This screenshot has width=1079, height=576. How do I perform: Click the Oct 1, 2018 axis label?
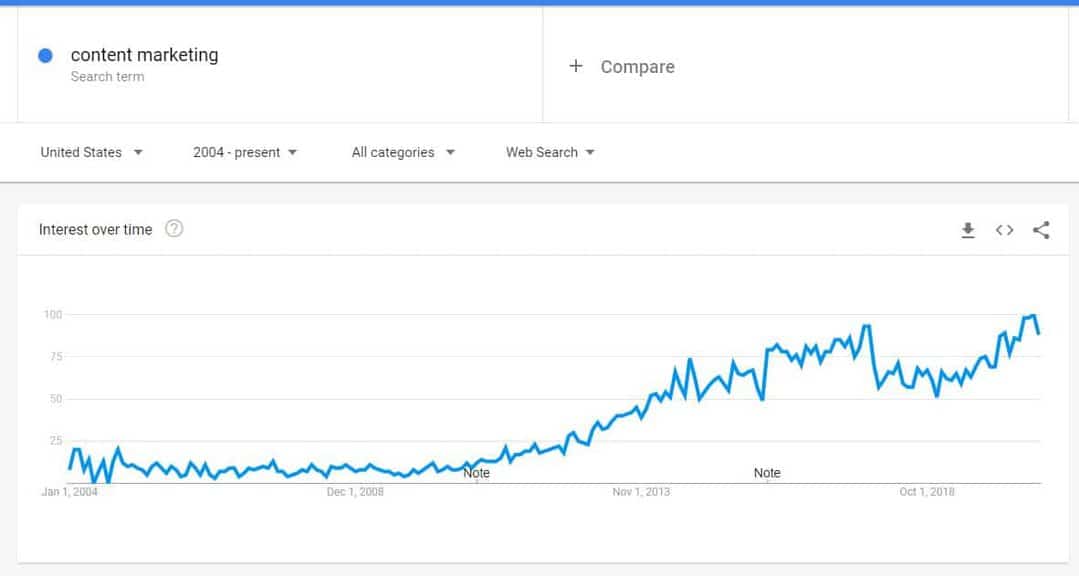[926, 491]
